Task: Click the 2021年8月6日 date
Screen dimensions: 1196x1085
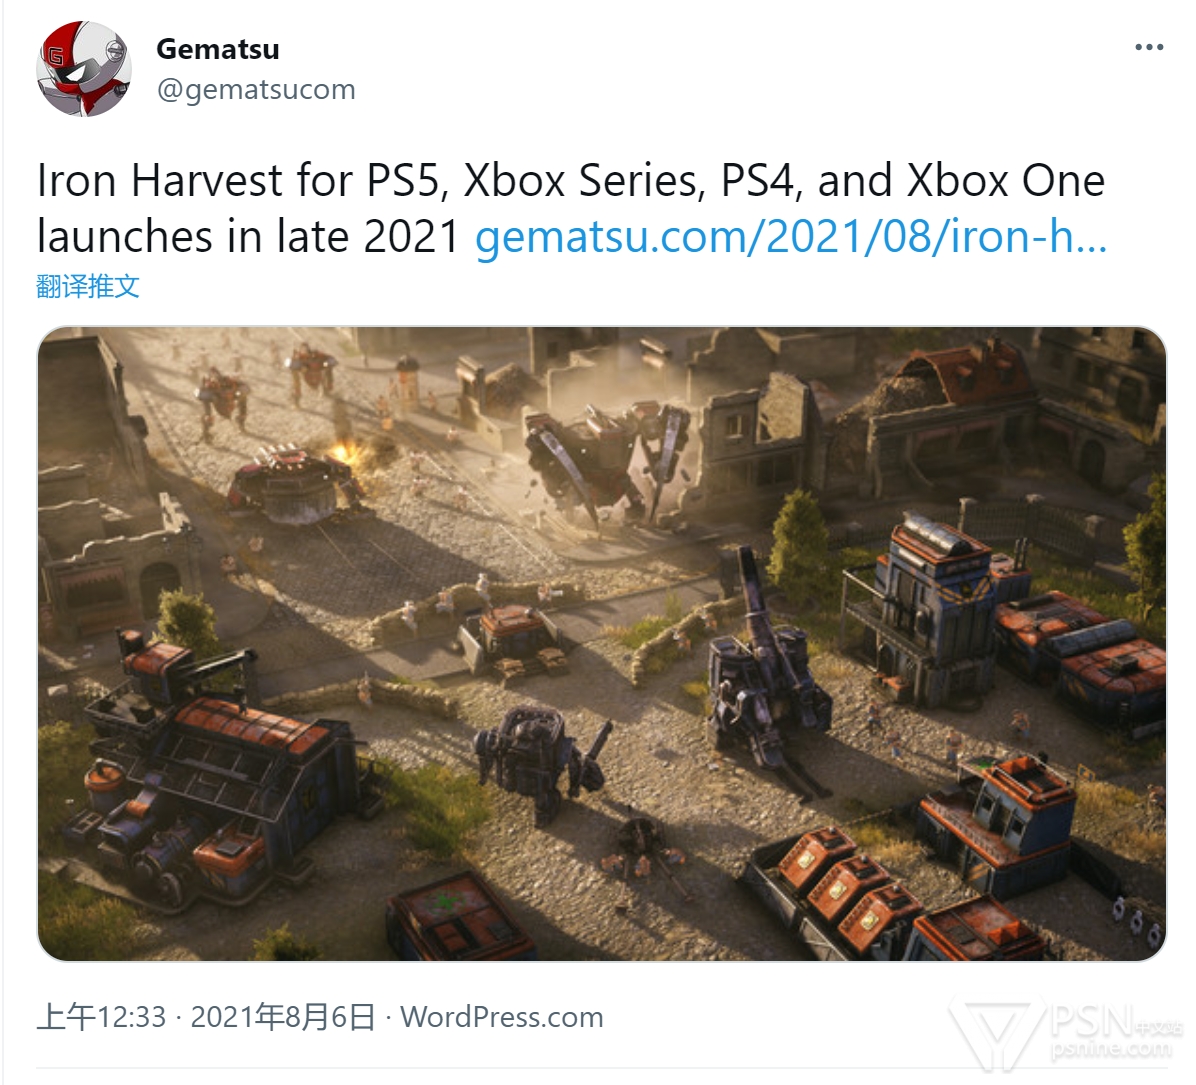Action: pos(282,1017)
